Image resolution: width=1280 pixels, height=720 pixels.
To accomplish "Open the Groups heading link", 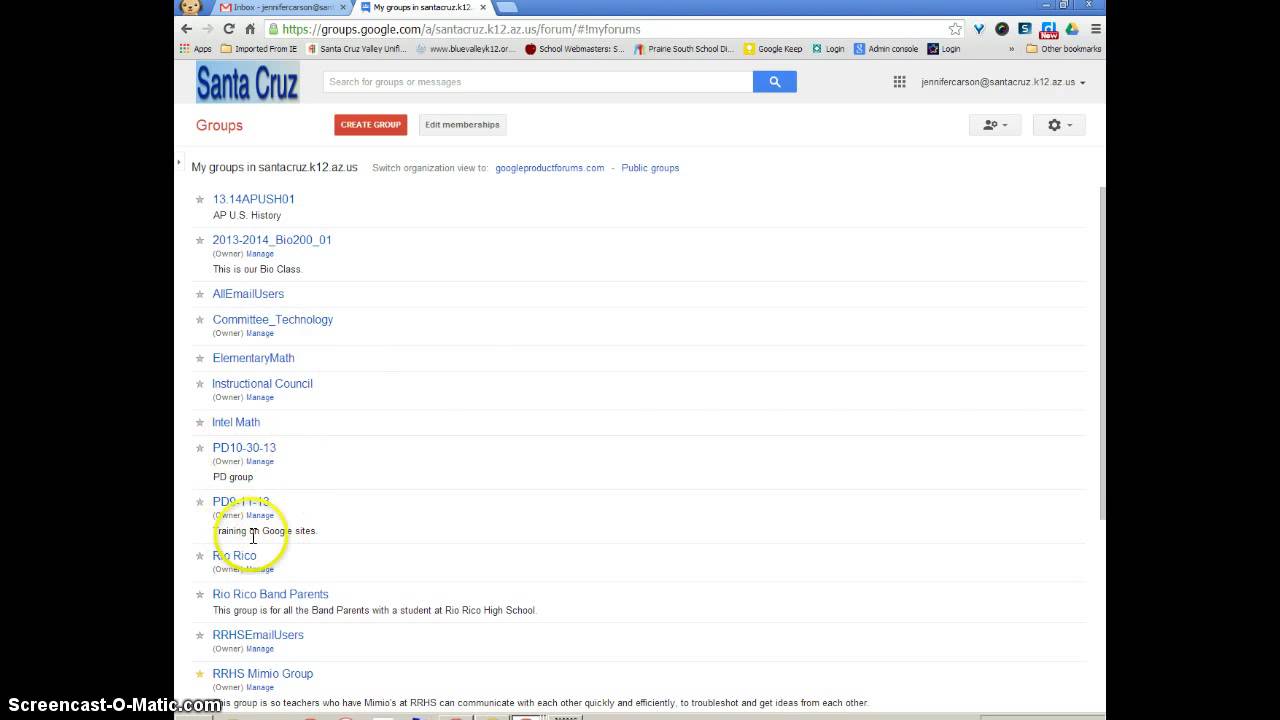I will [219, 125].
